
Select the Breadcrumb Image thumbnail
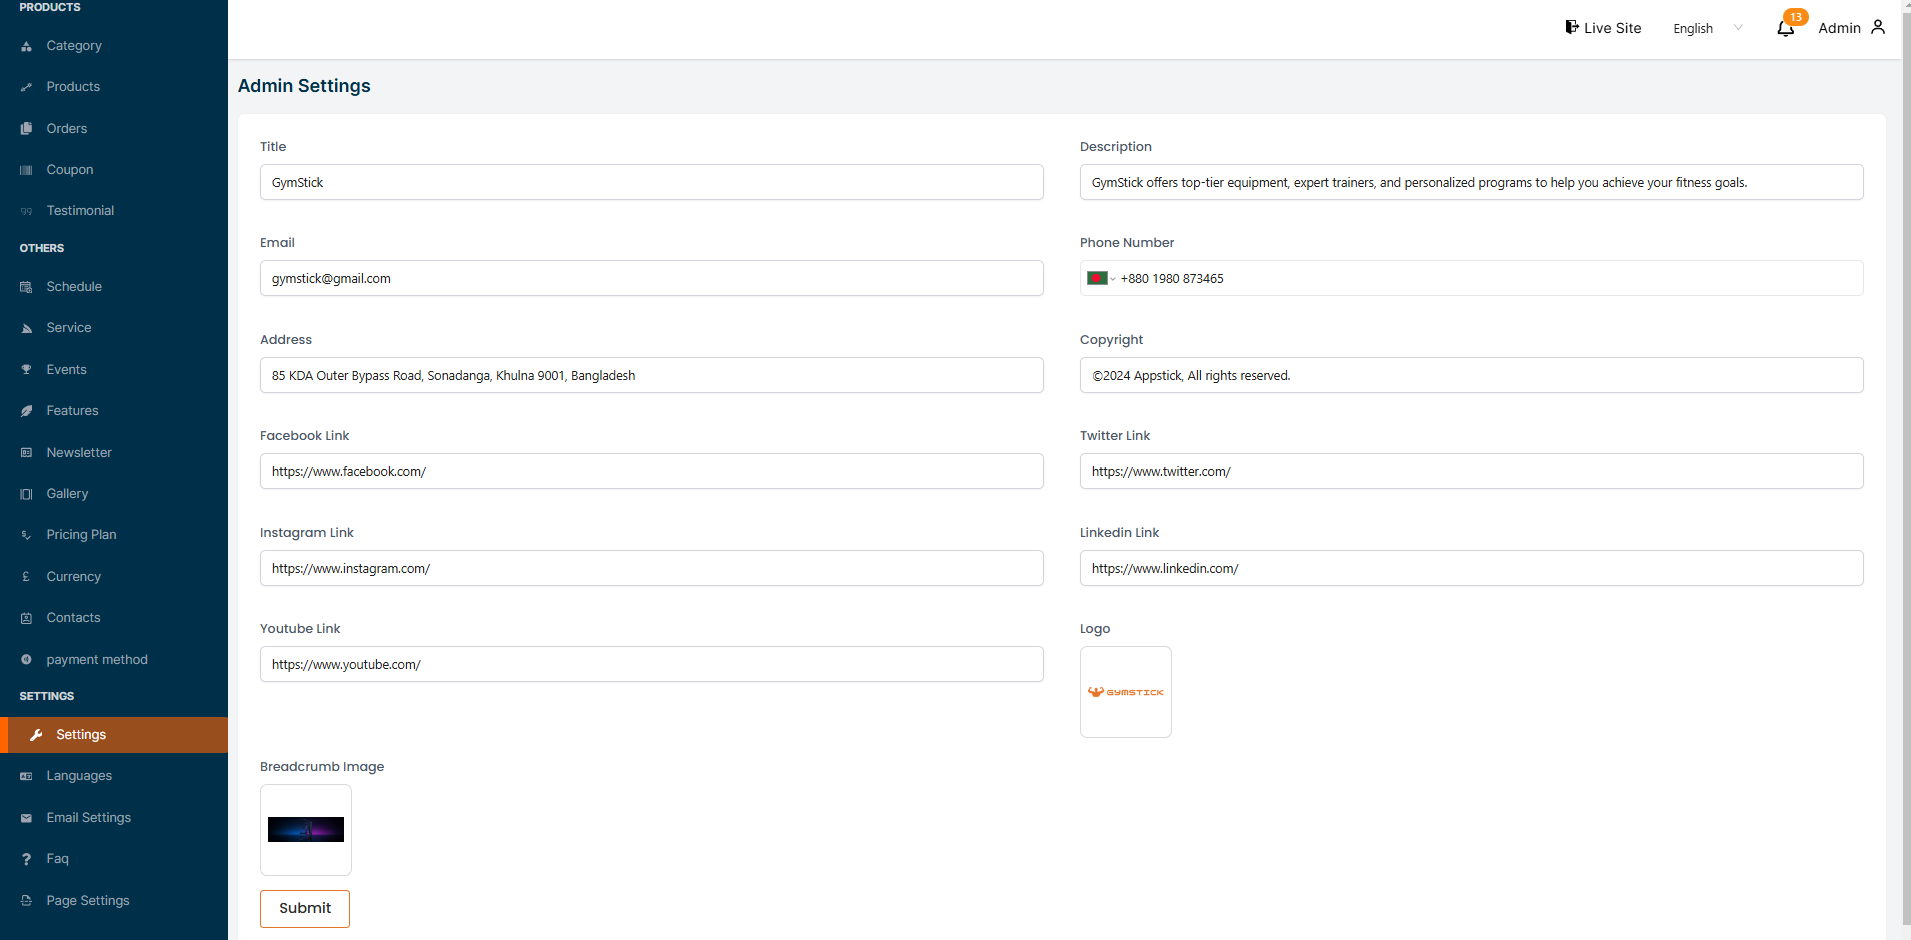click(x=306, y=830)
